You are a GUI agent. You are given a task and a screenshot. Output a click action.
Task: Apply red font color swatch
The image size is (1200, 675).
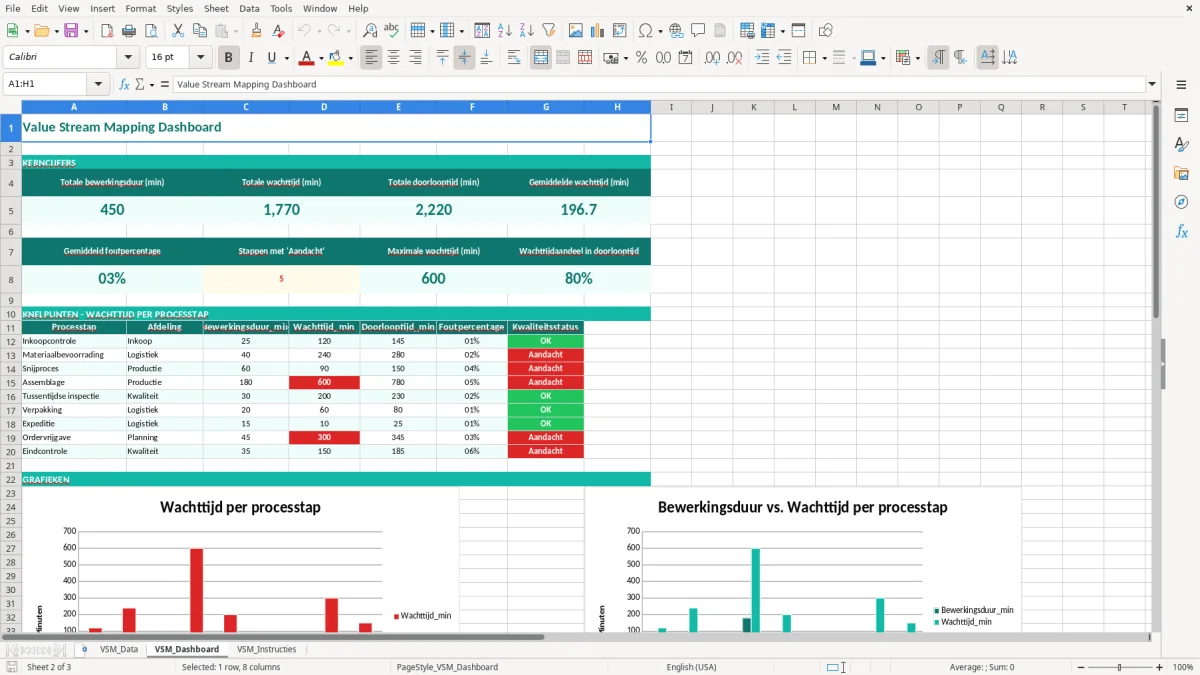tap(307, 58)
